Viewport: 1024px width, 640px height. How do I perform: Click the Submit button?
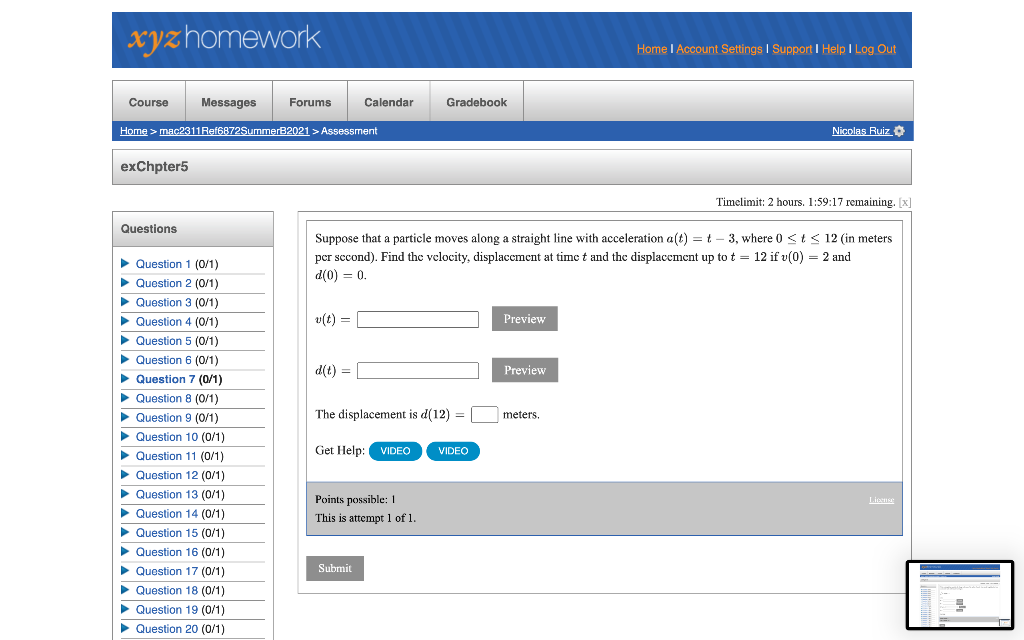click(x=334, y=568)
